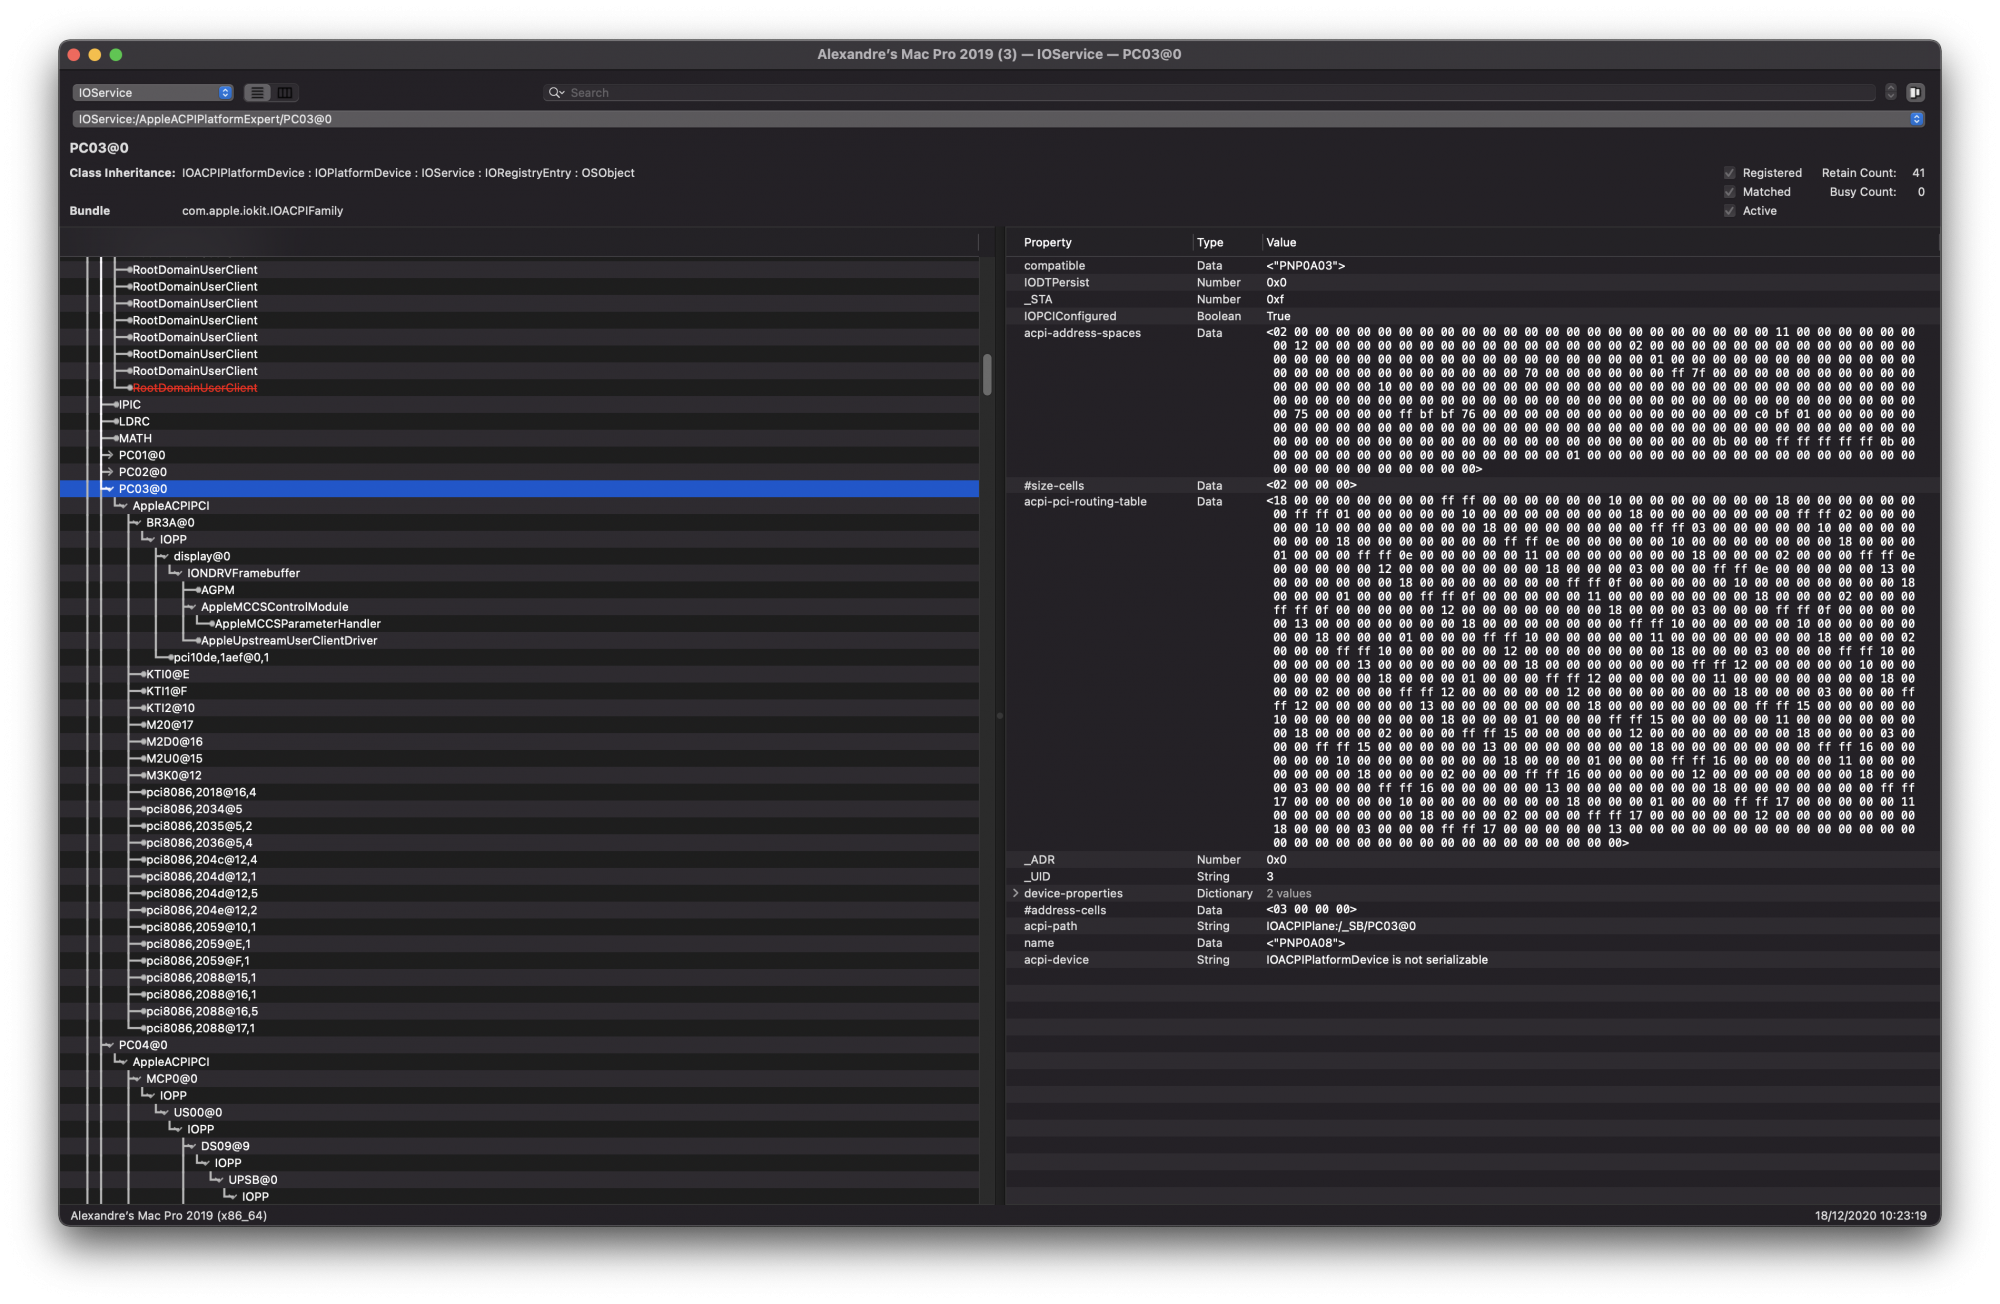The height and width of the screenshot is (1304, 2000).
Task: Click in the Search field
Action: point(1200,93)
